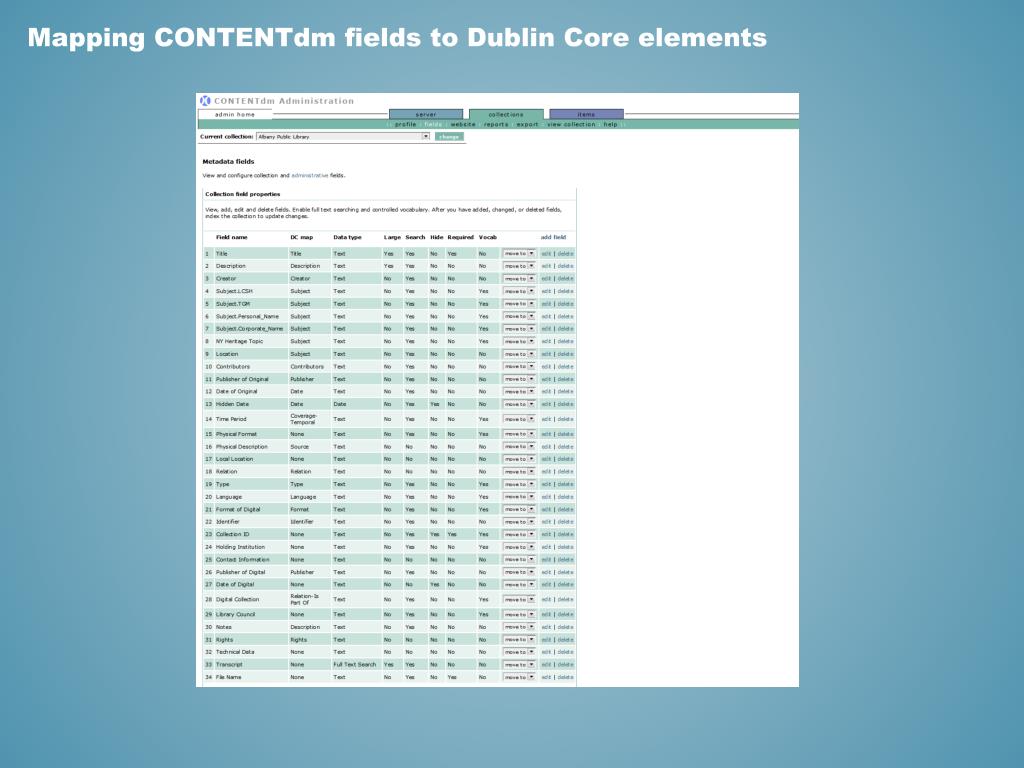Delete the Library Council field
Screen dimensions: 1024x768
click(566, 615)
